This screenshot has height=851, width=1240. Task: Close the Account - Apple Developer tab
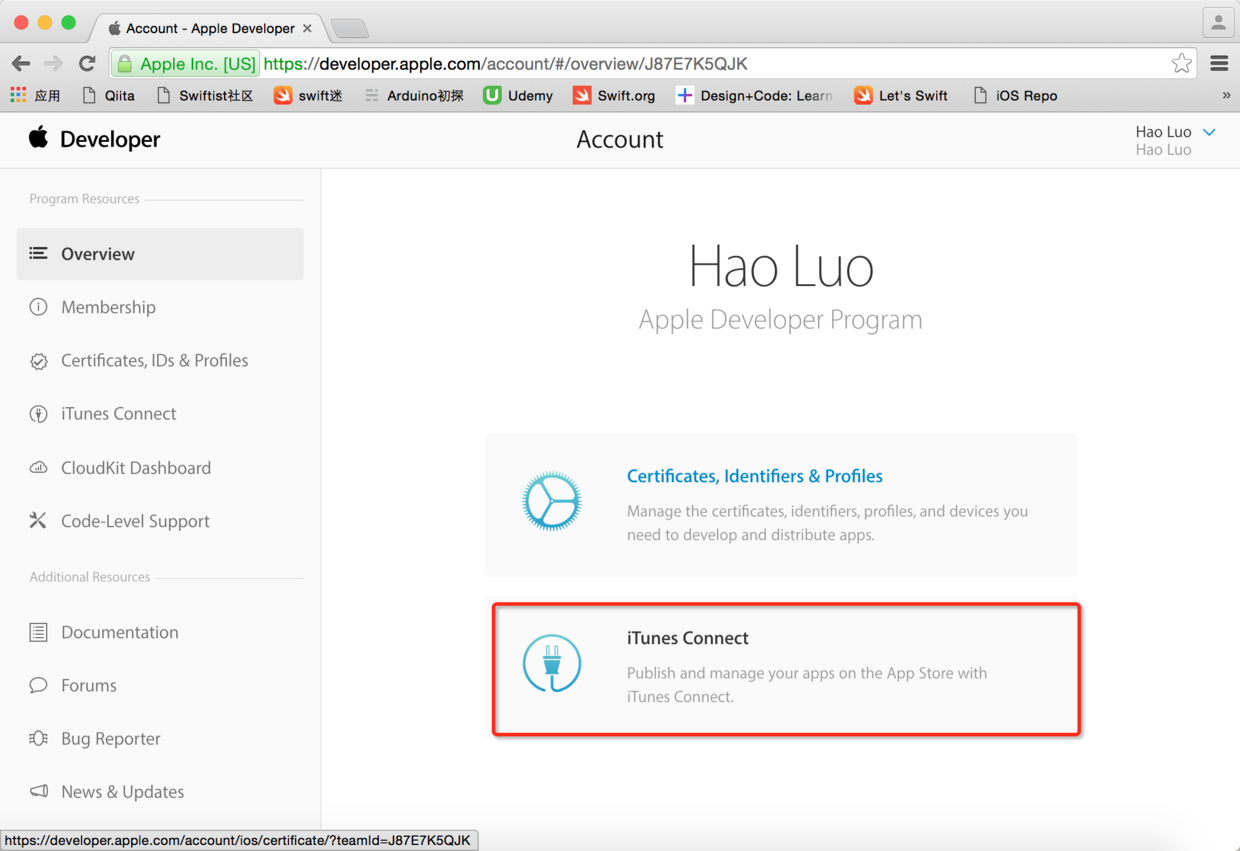(x=307, y=28)
